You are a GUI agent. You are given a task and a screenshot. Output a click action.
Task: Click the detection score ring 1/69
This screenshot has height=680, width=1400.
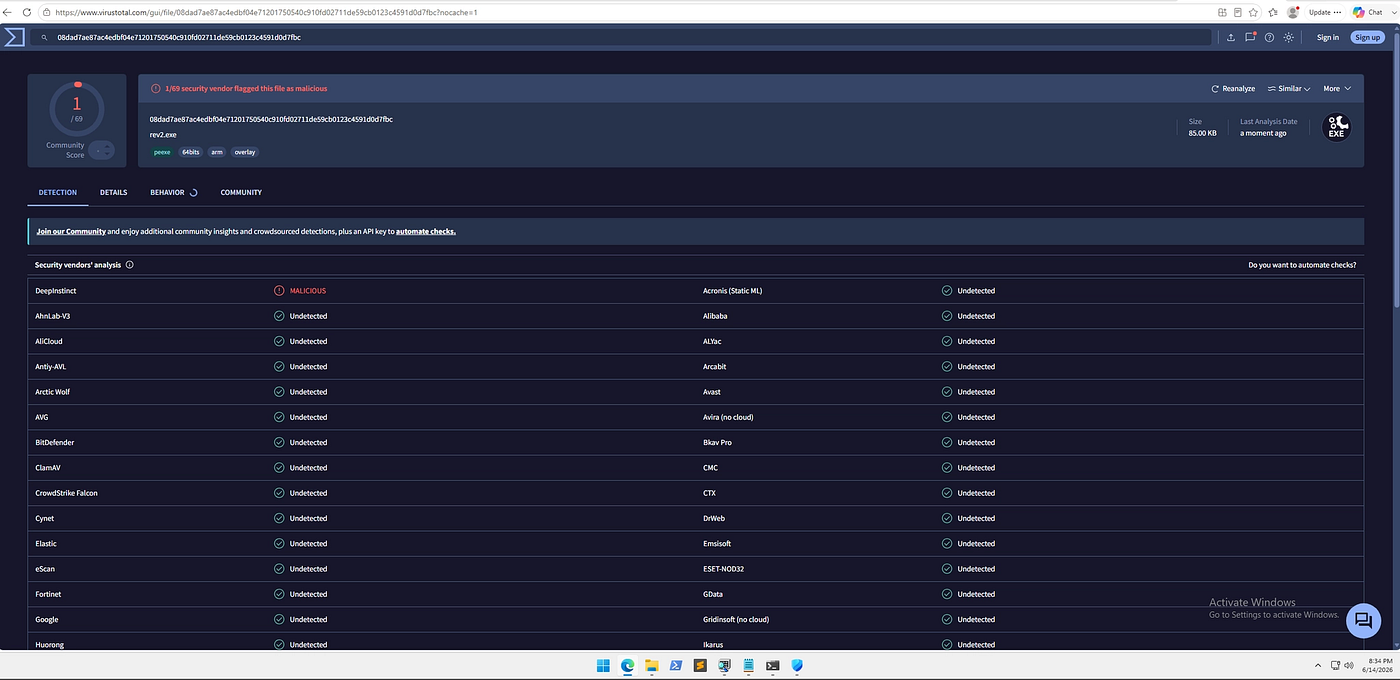tap(77, 108)
